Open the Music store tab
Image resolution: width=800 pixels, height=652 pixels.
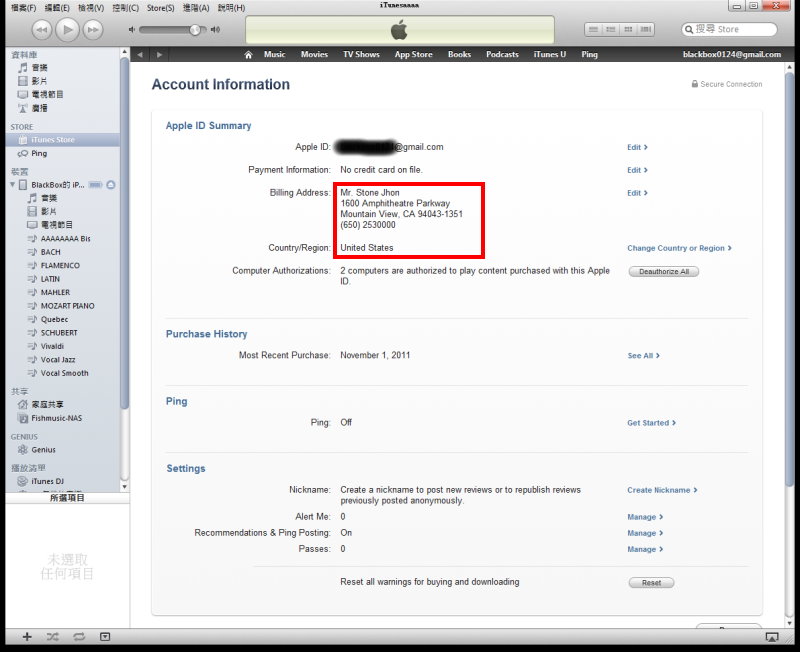point(274,54)
